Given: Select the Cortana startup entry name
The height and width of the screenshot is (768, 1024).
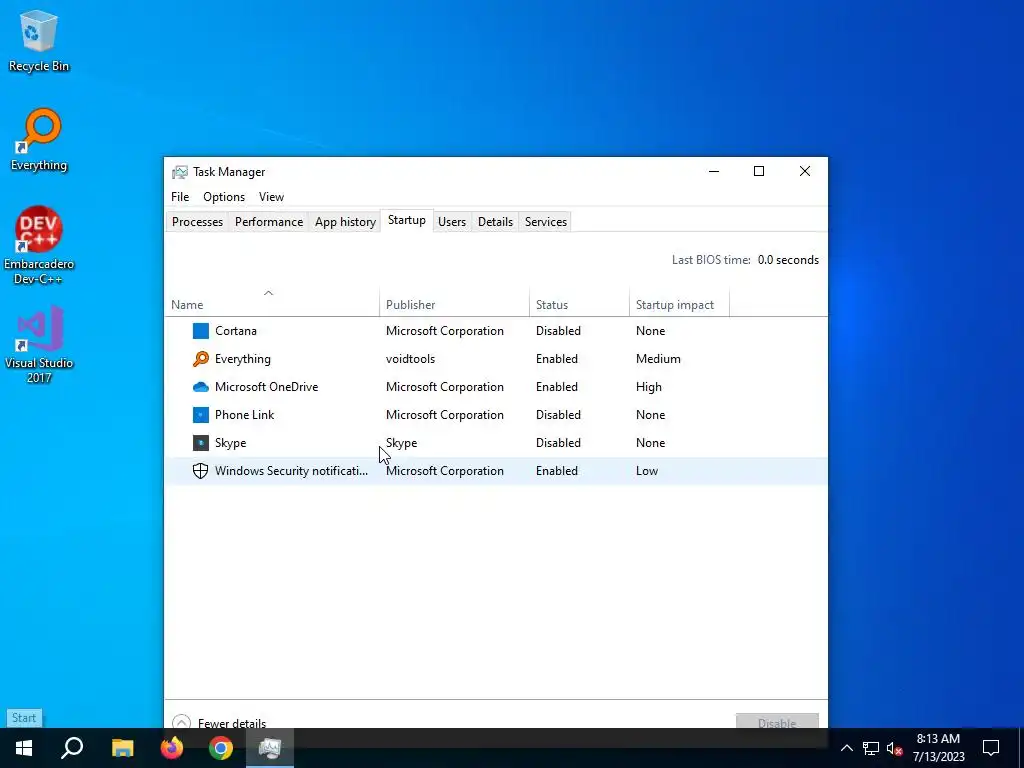Looking at the screenshot, I should pos(236,330).
